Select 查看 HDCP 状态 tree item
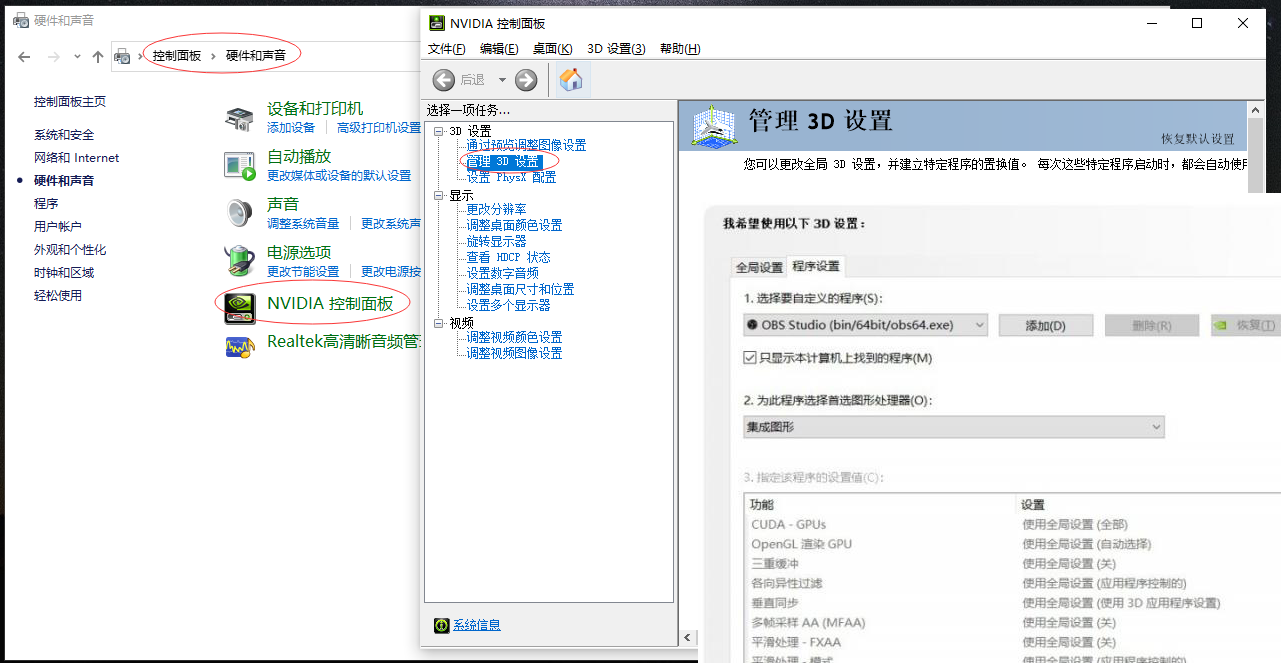This screenshot has height=663, width=1281. [x=508, y=258]
